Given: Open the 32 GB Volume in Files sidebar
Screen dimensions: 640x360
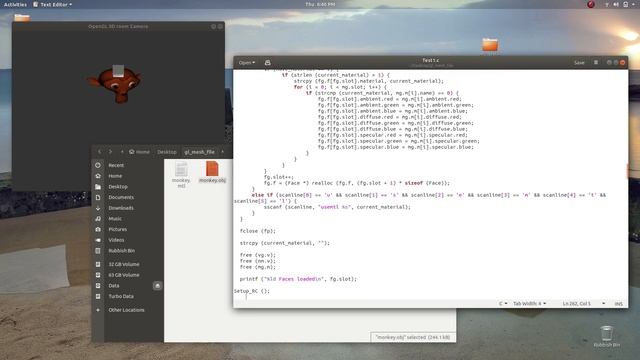Looking at the screenshot, I should click(x=128, y=264).
